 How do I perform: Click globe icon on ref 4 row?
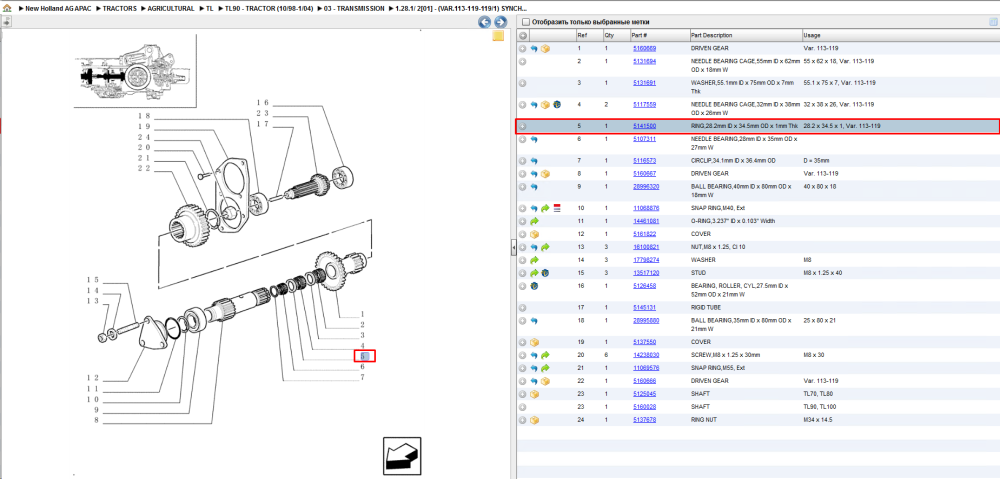pyautogui.click(x=557, y=105)
